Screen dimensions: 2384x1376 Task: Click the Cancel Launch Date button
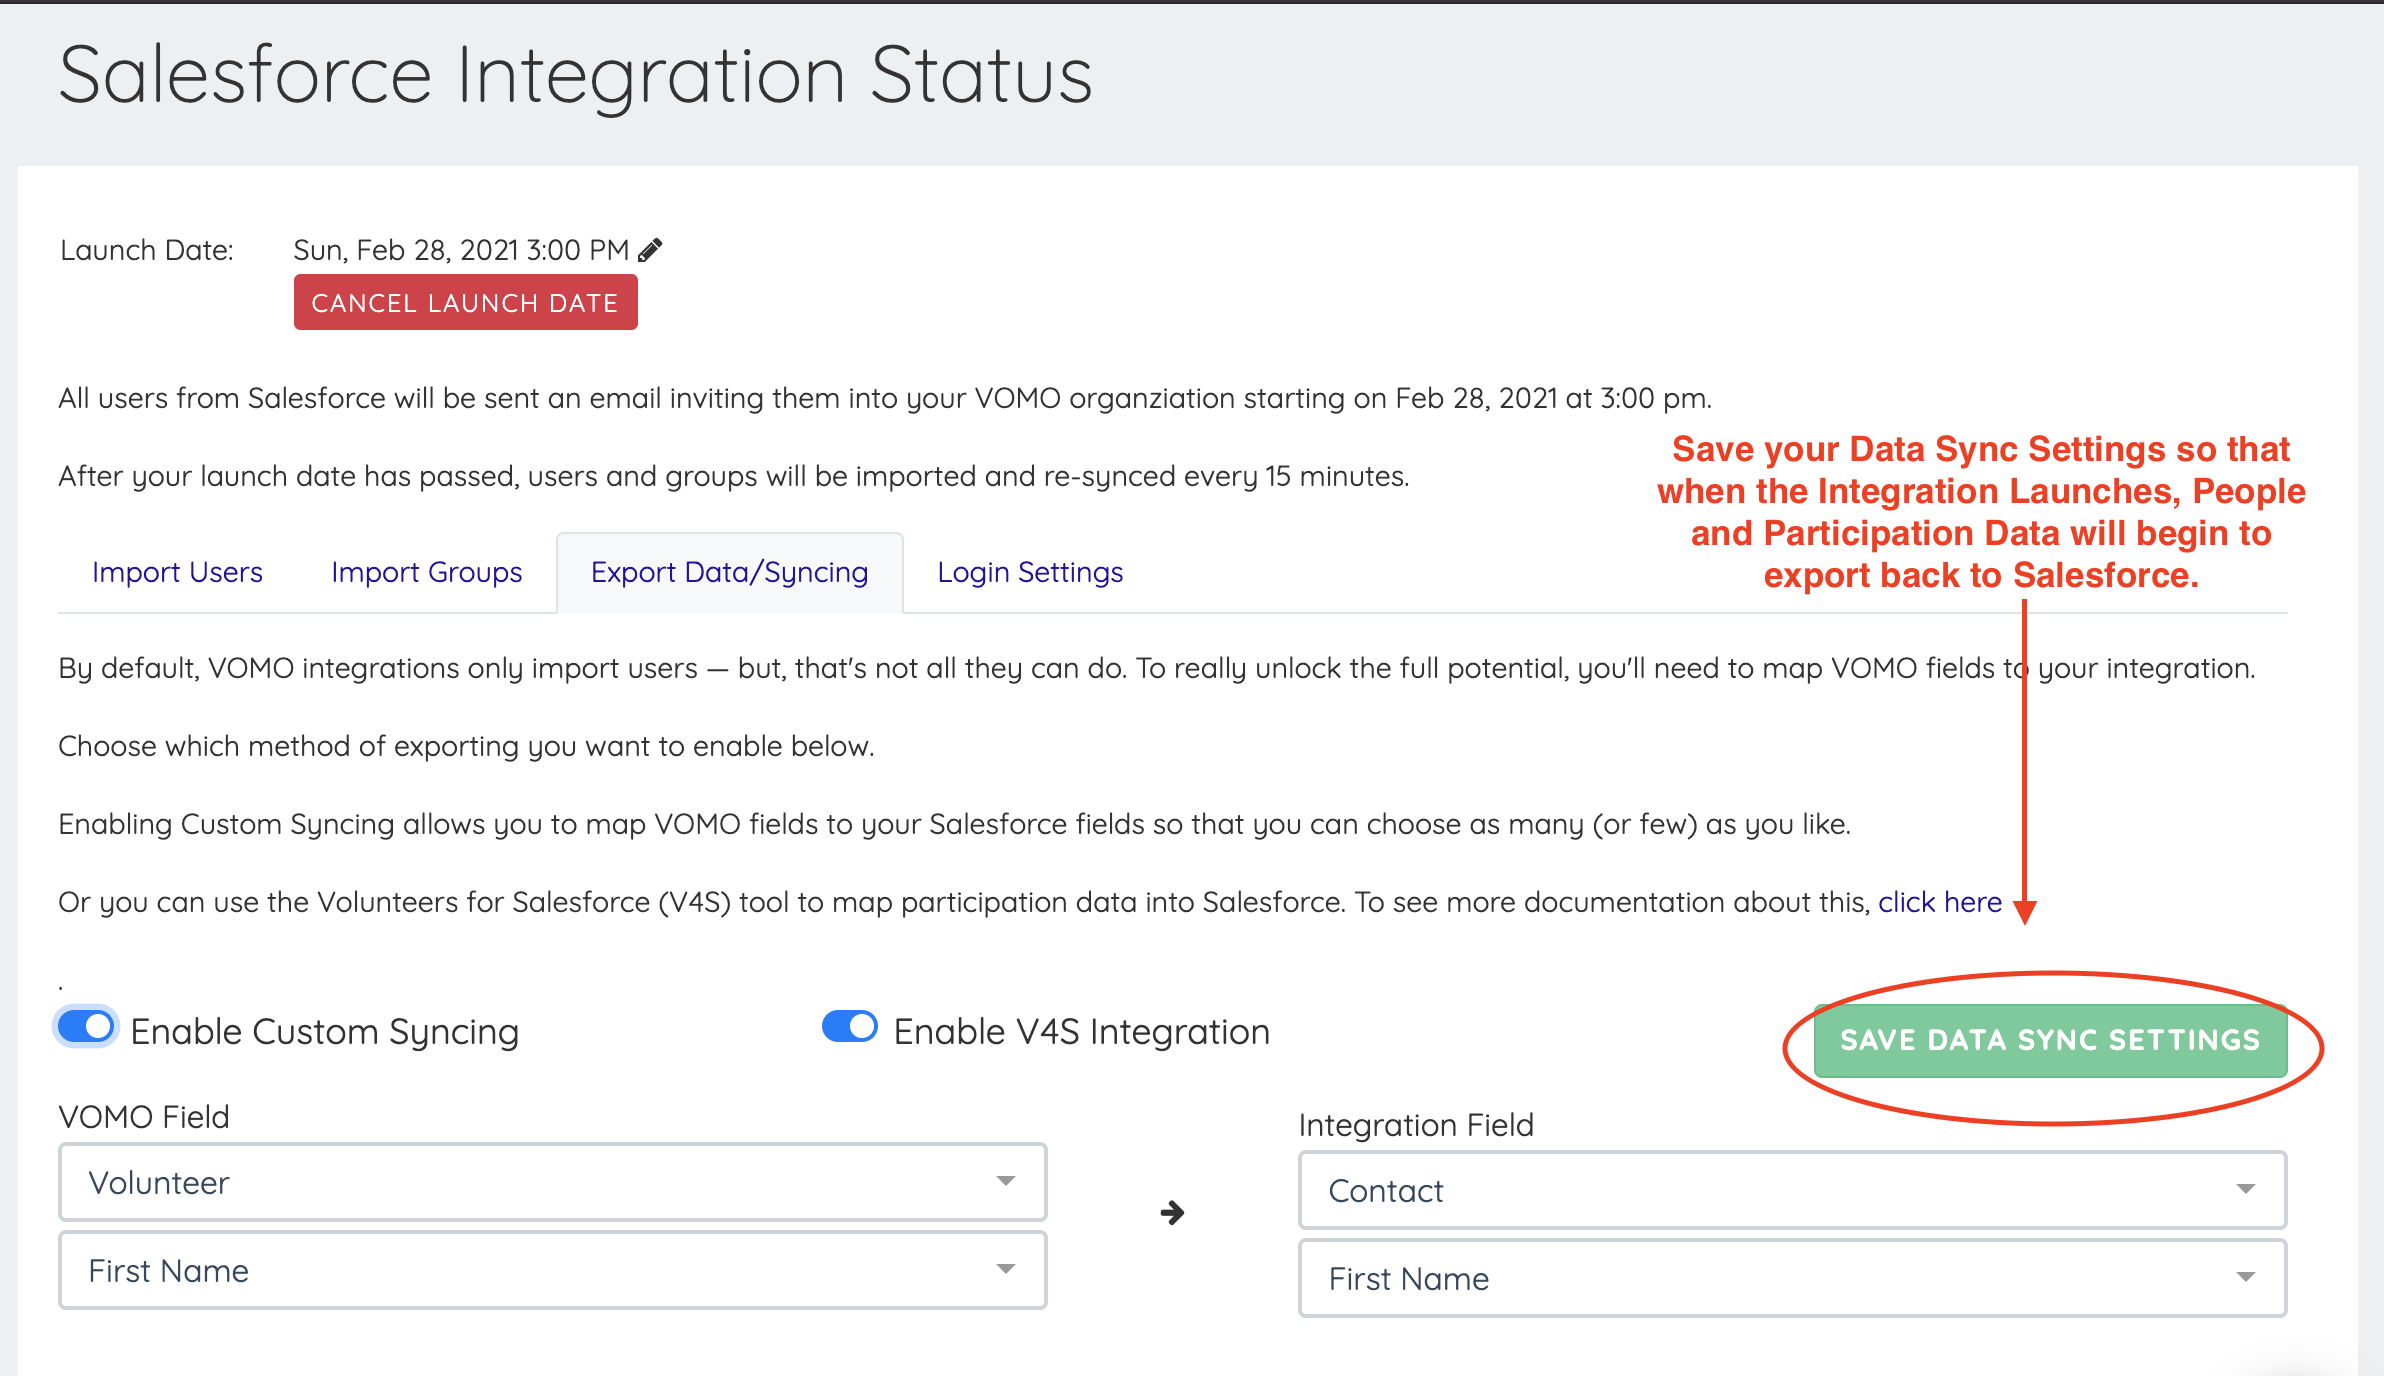tap(465, 302)
